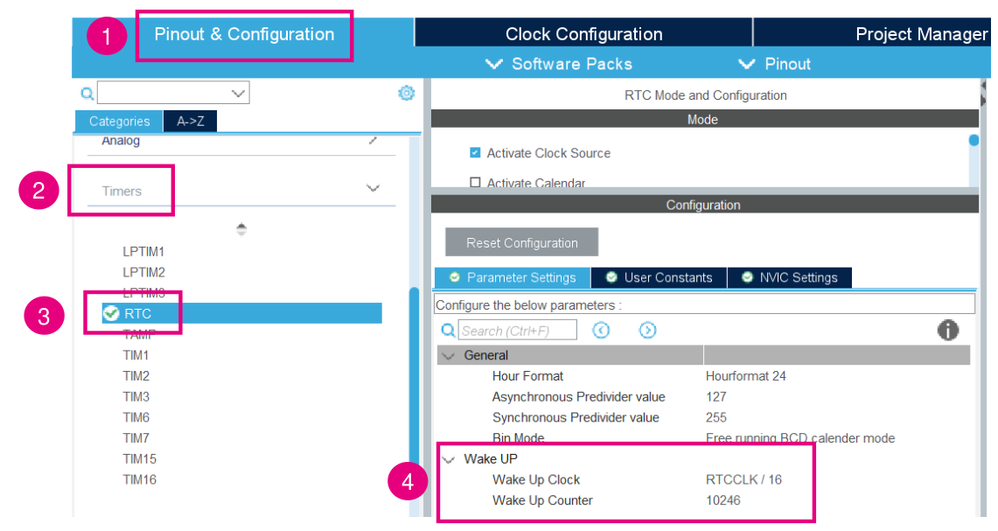Collapse the General parameters section
The height and width of the screenshot is (531, 998).
(449, 356)
